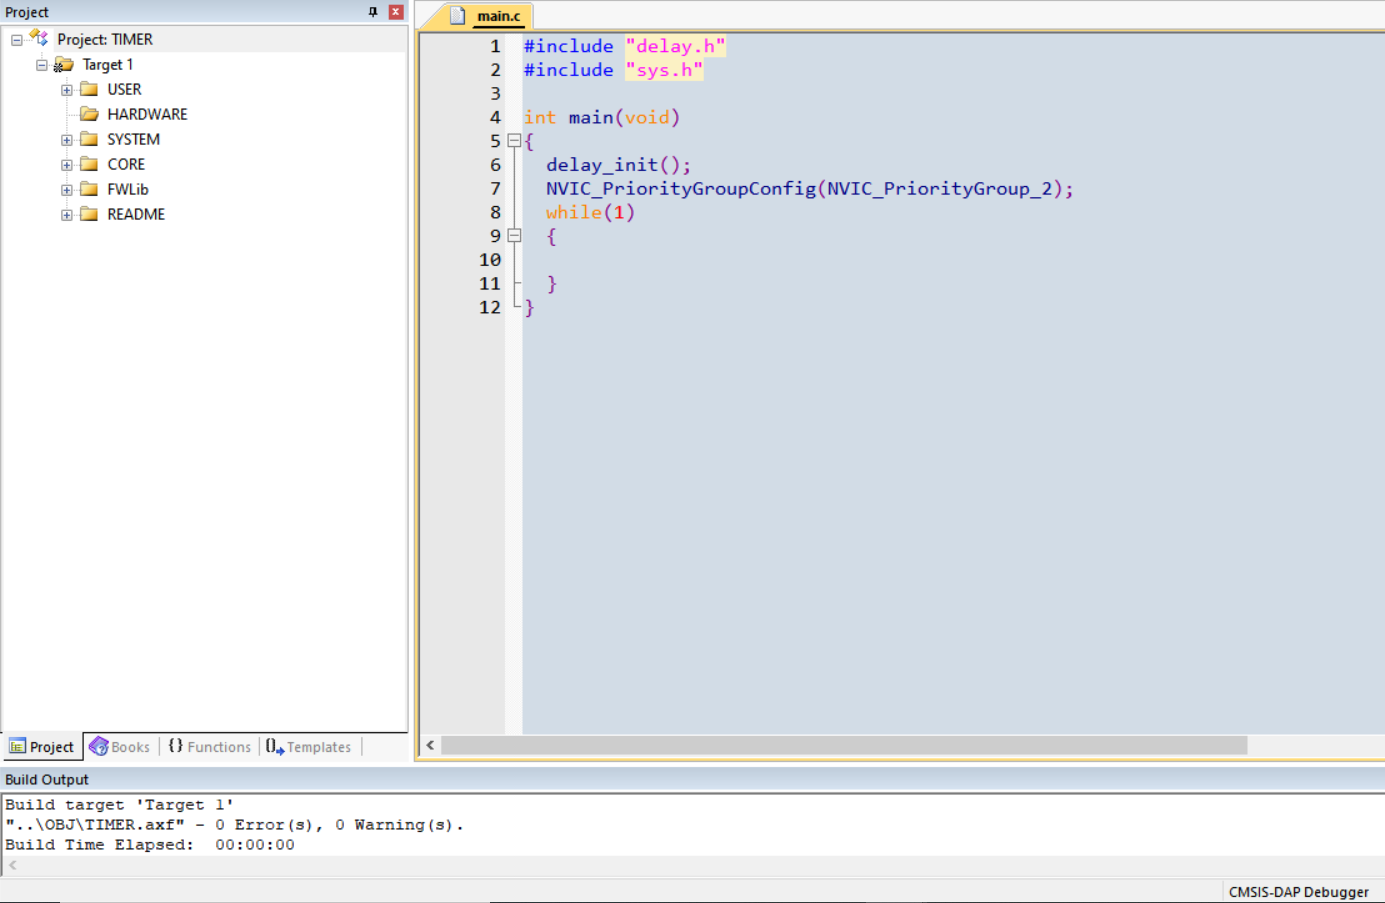
Task: Select the FWLib tree label
Action: pyautogui.click(x=128, y=189)
